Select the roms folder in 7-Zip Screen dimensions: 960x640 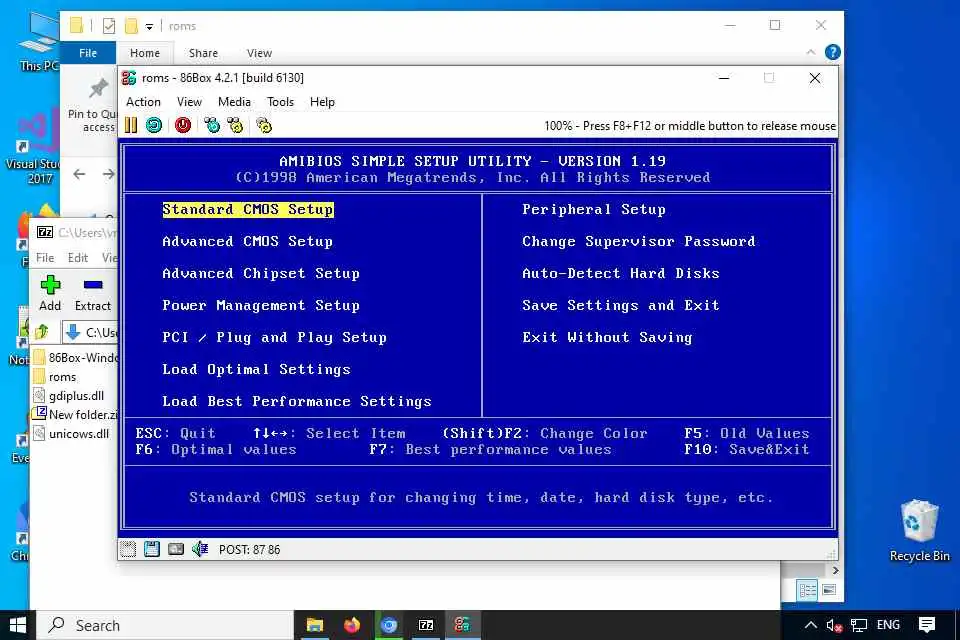coord(62,377)
